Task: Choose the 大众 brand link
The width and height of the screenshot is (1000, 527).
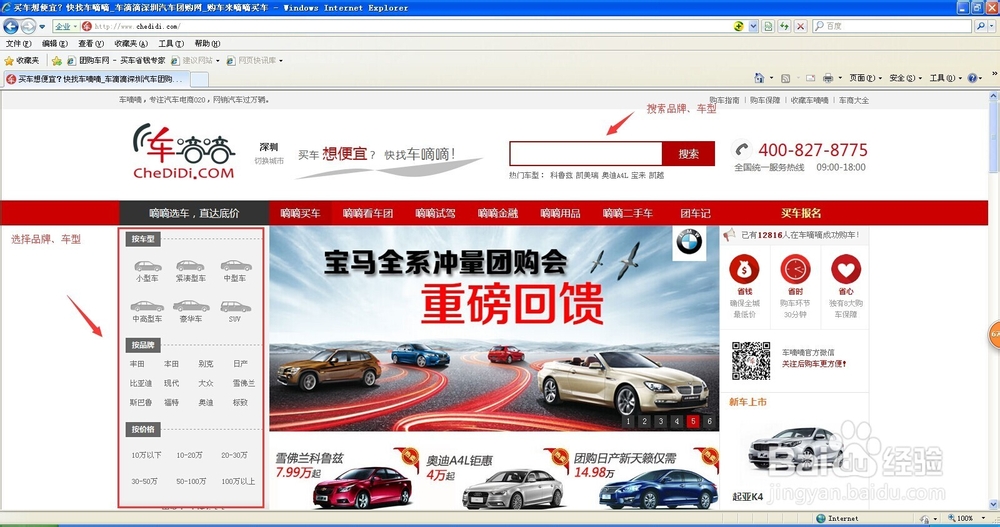Action: [205, 383]
